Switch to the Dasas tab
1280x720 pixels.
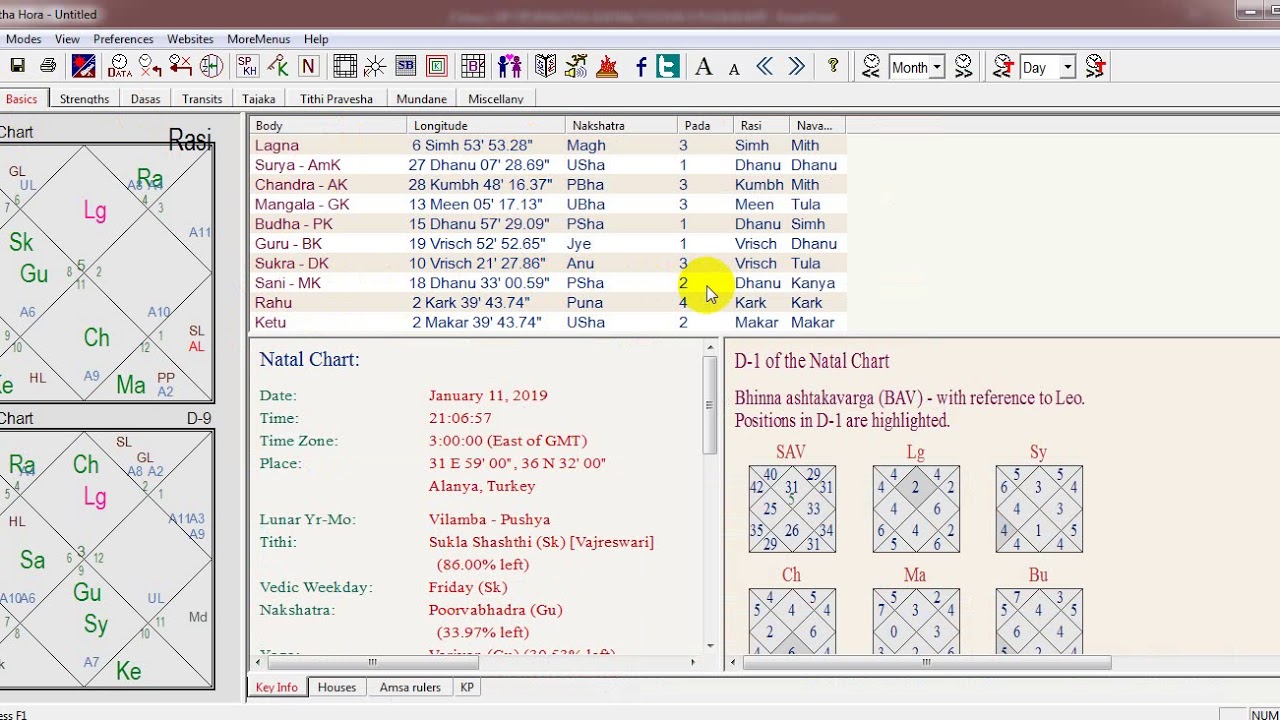[145, 99]
